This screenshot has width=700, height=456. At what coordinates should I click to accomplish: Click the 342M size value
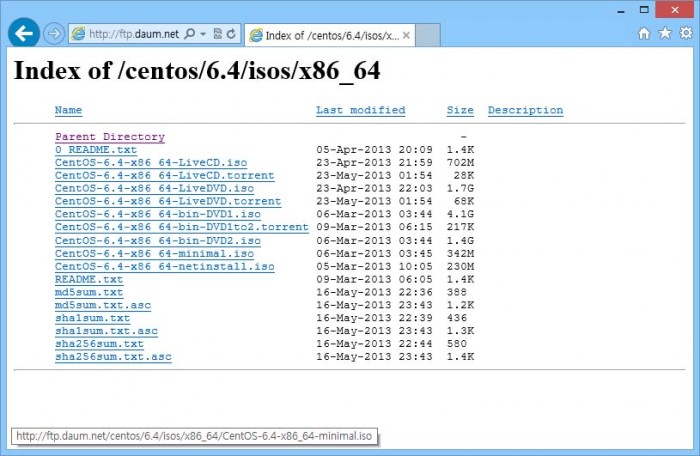pyautogui.click(x=460, y=254)
